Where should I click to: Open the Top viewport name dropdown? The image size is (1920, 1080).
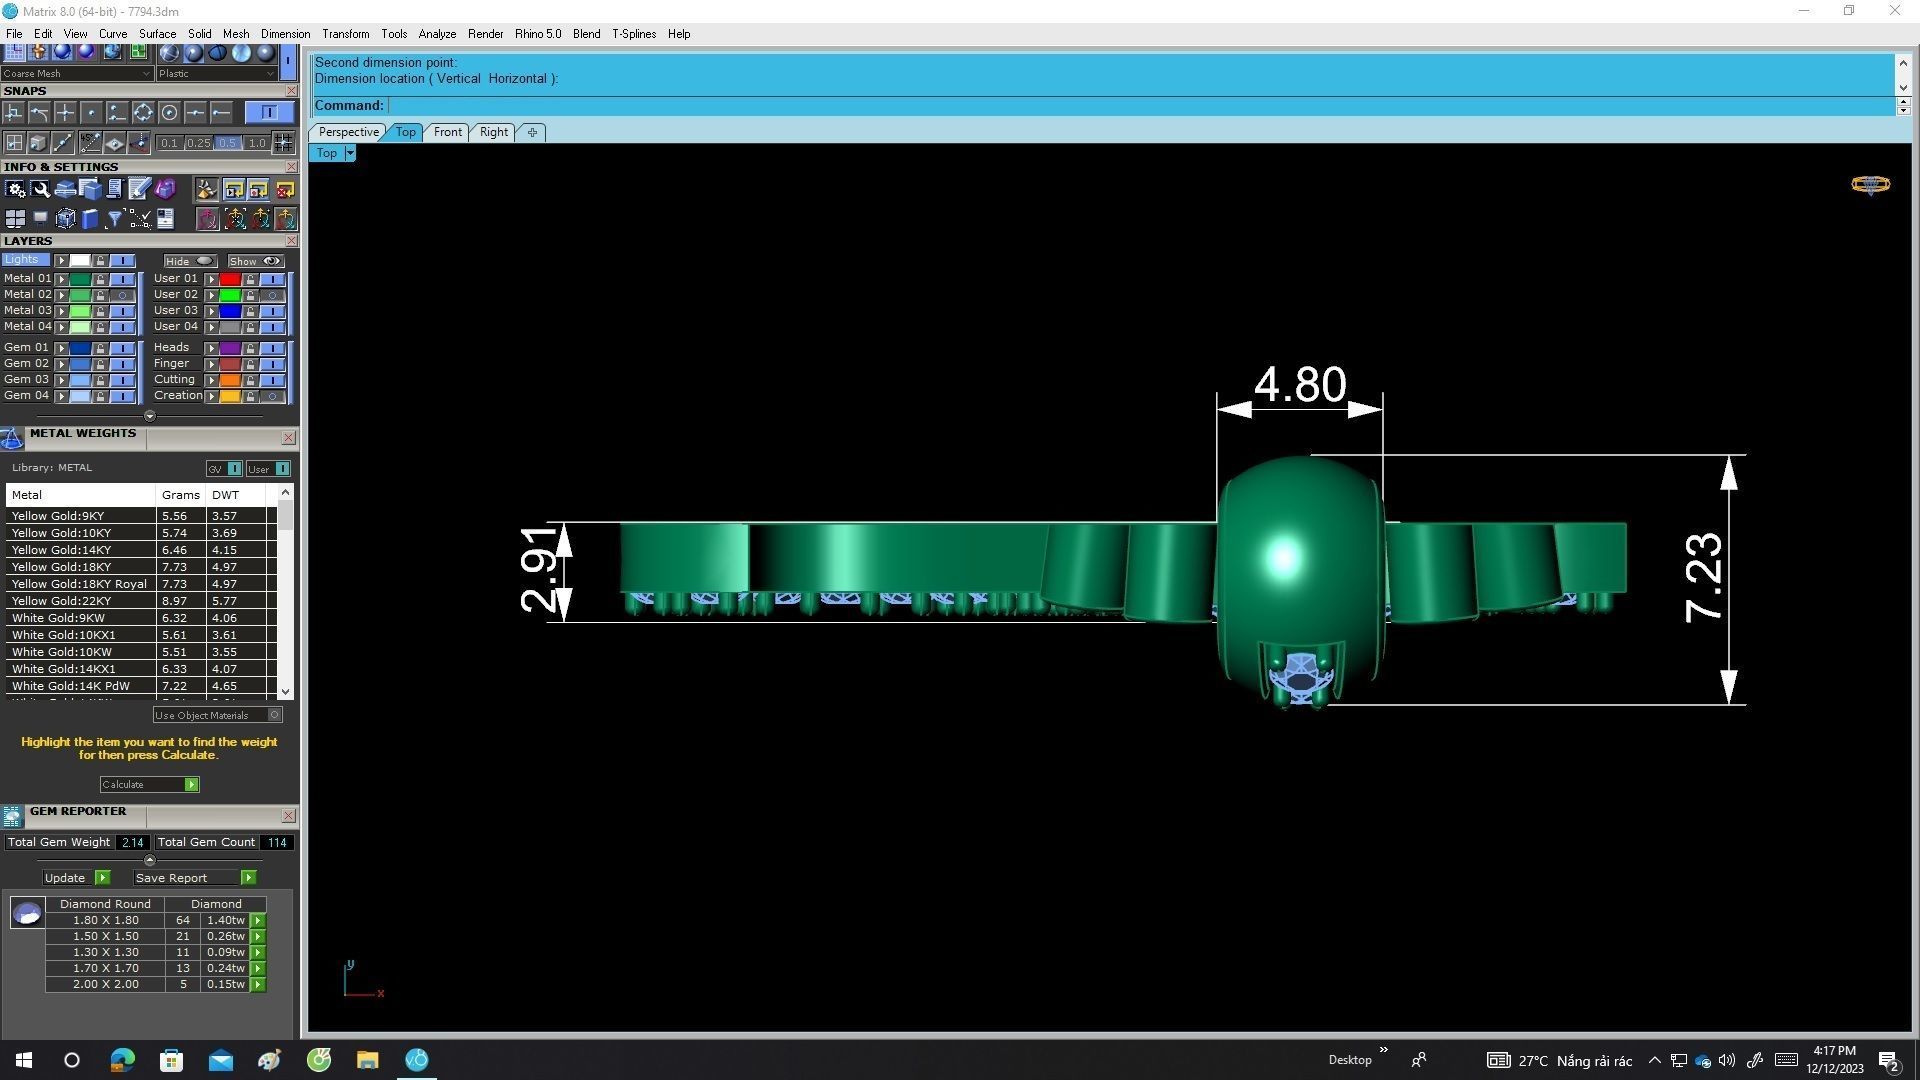pos(350,153)
